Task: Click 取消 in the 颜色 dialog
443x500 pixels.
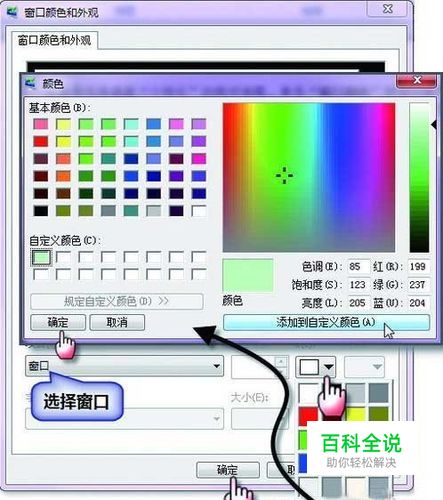Action: pos(117,323)
